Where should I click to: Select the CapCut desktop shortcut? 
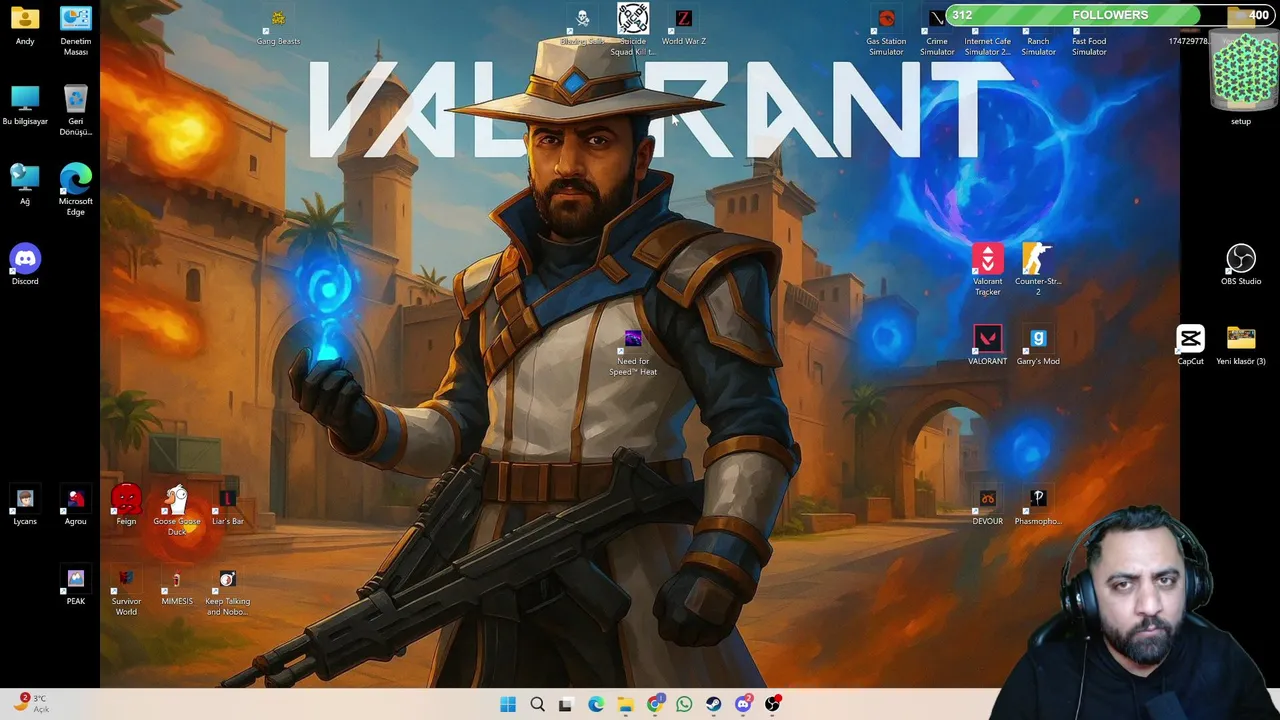pos(1190,345)
